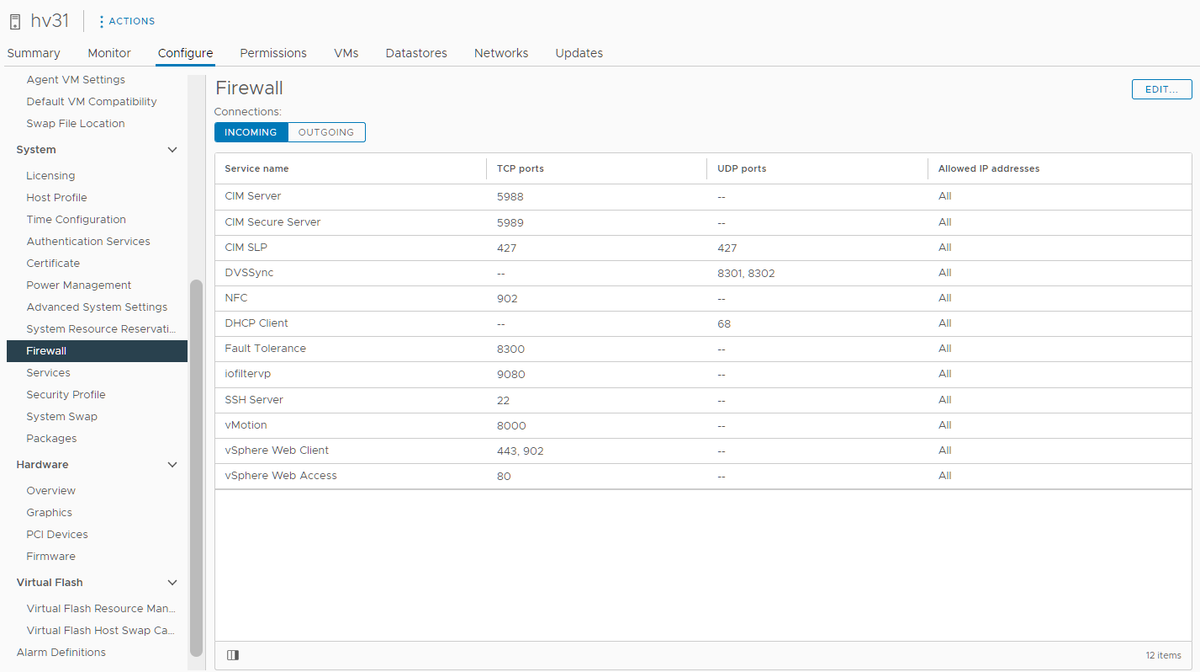The width and height of the screenshot is (1200, 672).
Task: Click the sidebar vertical scrollbar
Action: 196,467
